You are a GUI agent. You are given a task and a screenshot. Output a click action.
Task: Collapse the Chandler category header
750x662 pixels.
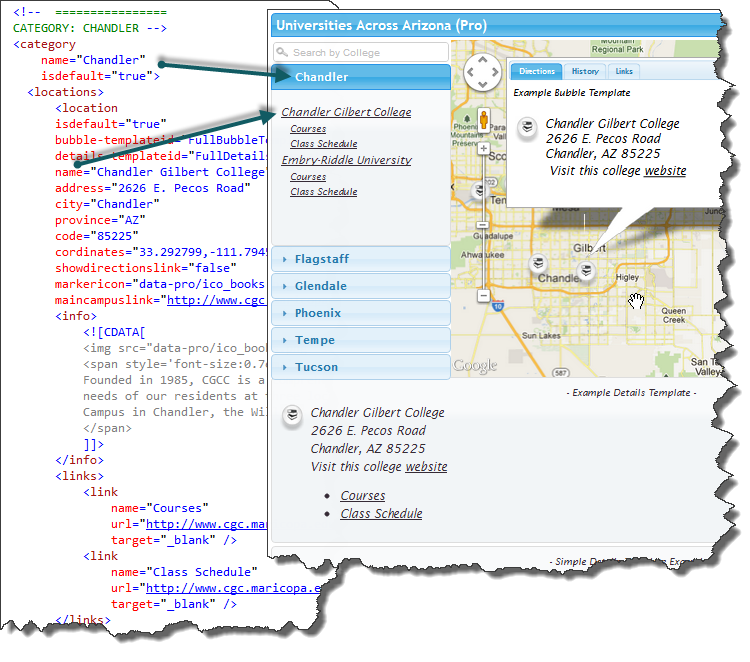361,77
